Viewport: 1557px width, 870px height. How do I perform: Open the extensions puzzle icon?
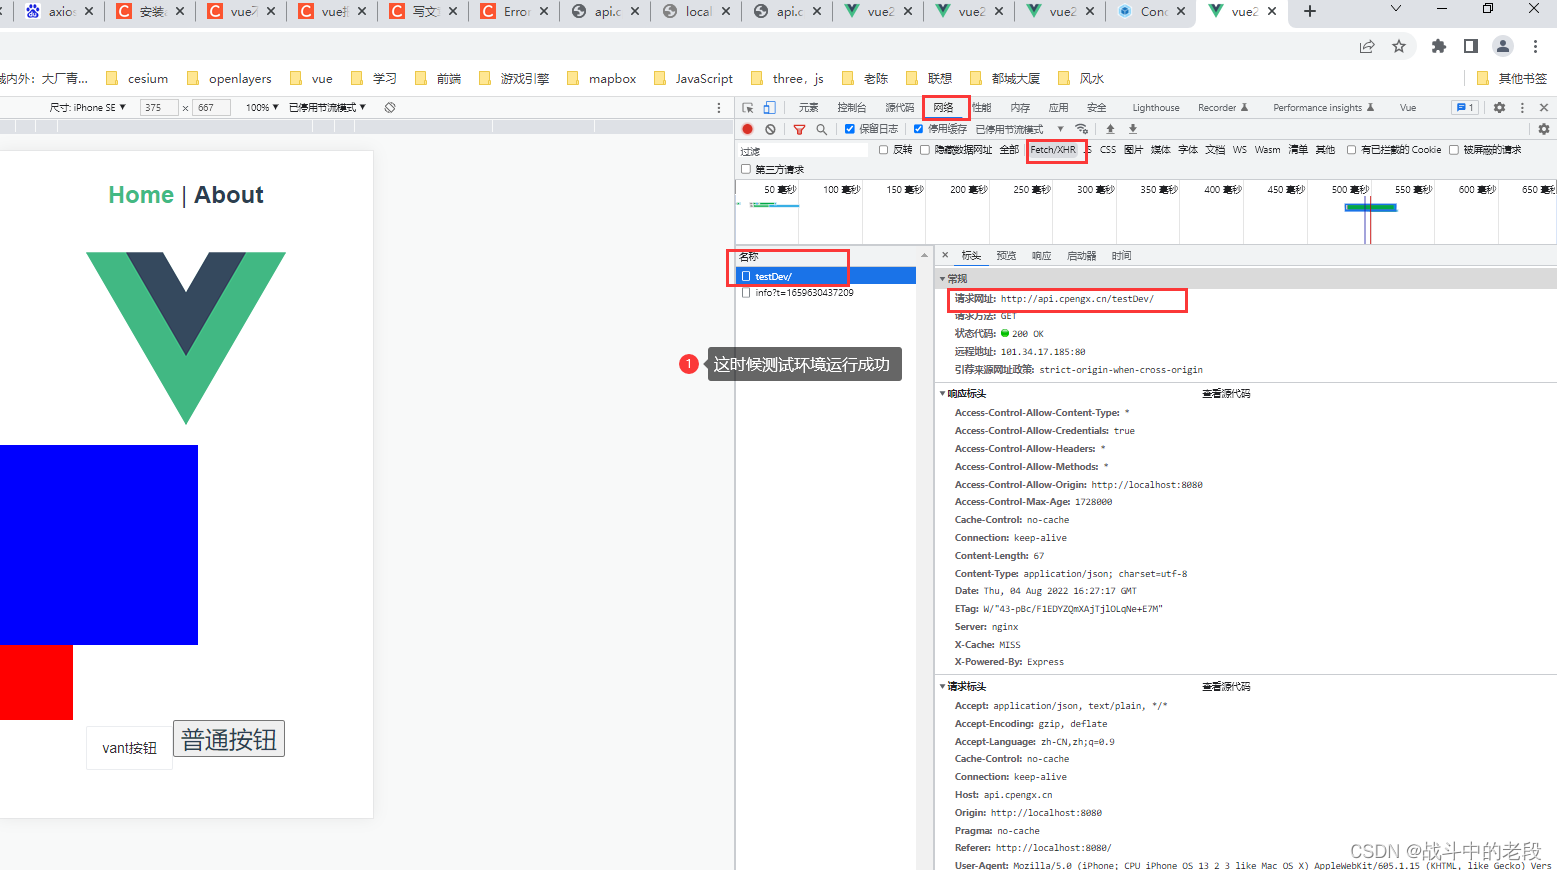tap(1439, 46)
